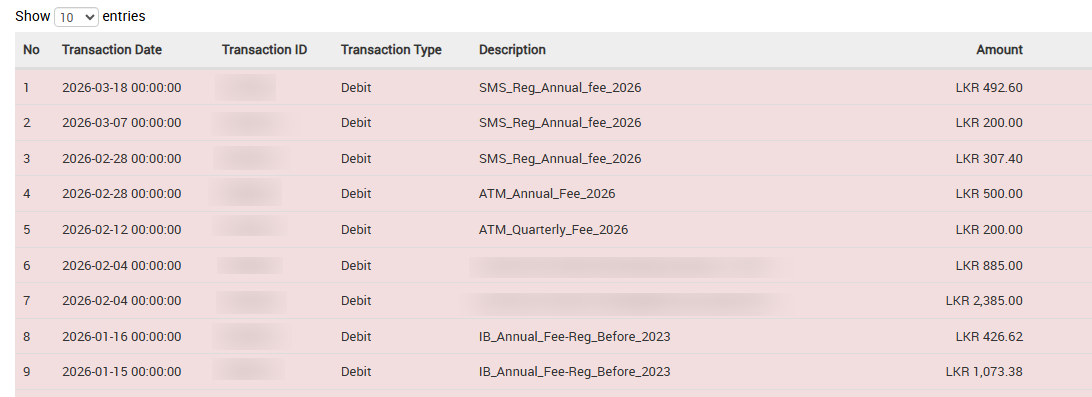Select date 2026-03-07 00:00:00
The height and width of the screenshot is (397, 1092).
(x=122, y=123)
